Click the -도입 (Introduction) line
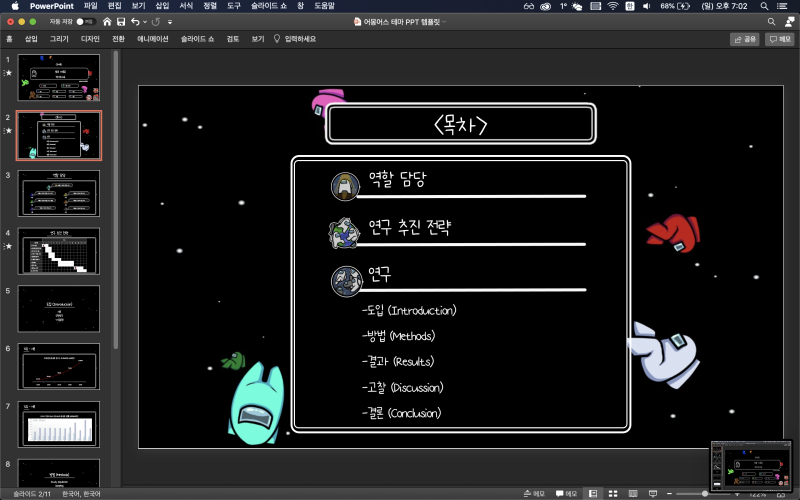800x500 pixels. pyautogui.click(x=409, y=310)
